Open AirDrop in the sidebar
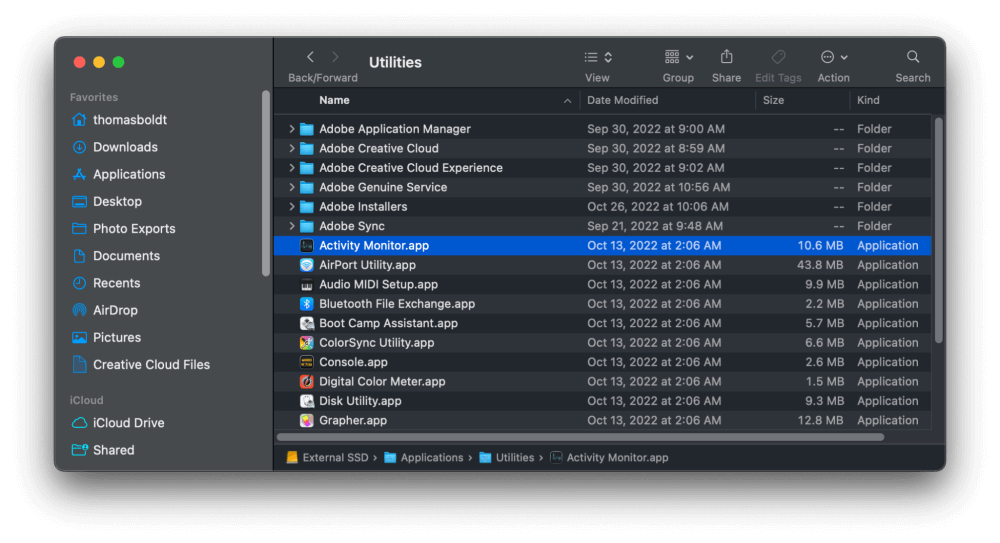The width and height of the screenshot is (1000, 543). [105, 310]
